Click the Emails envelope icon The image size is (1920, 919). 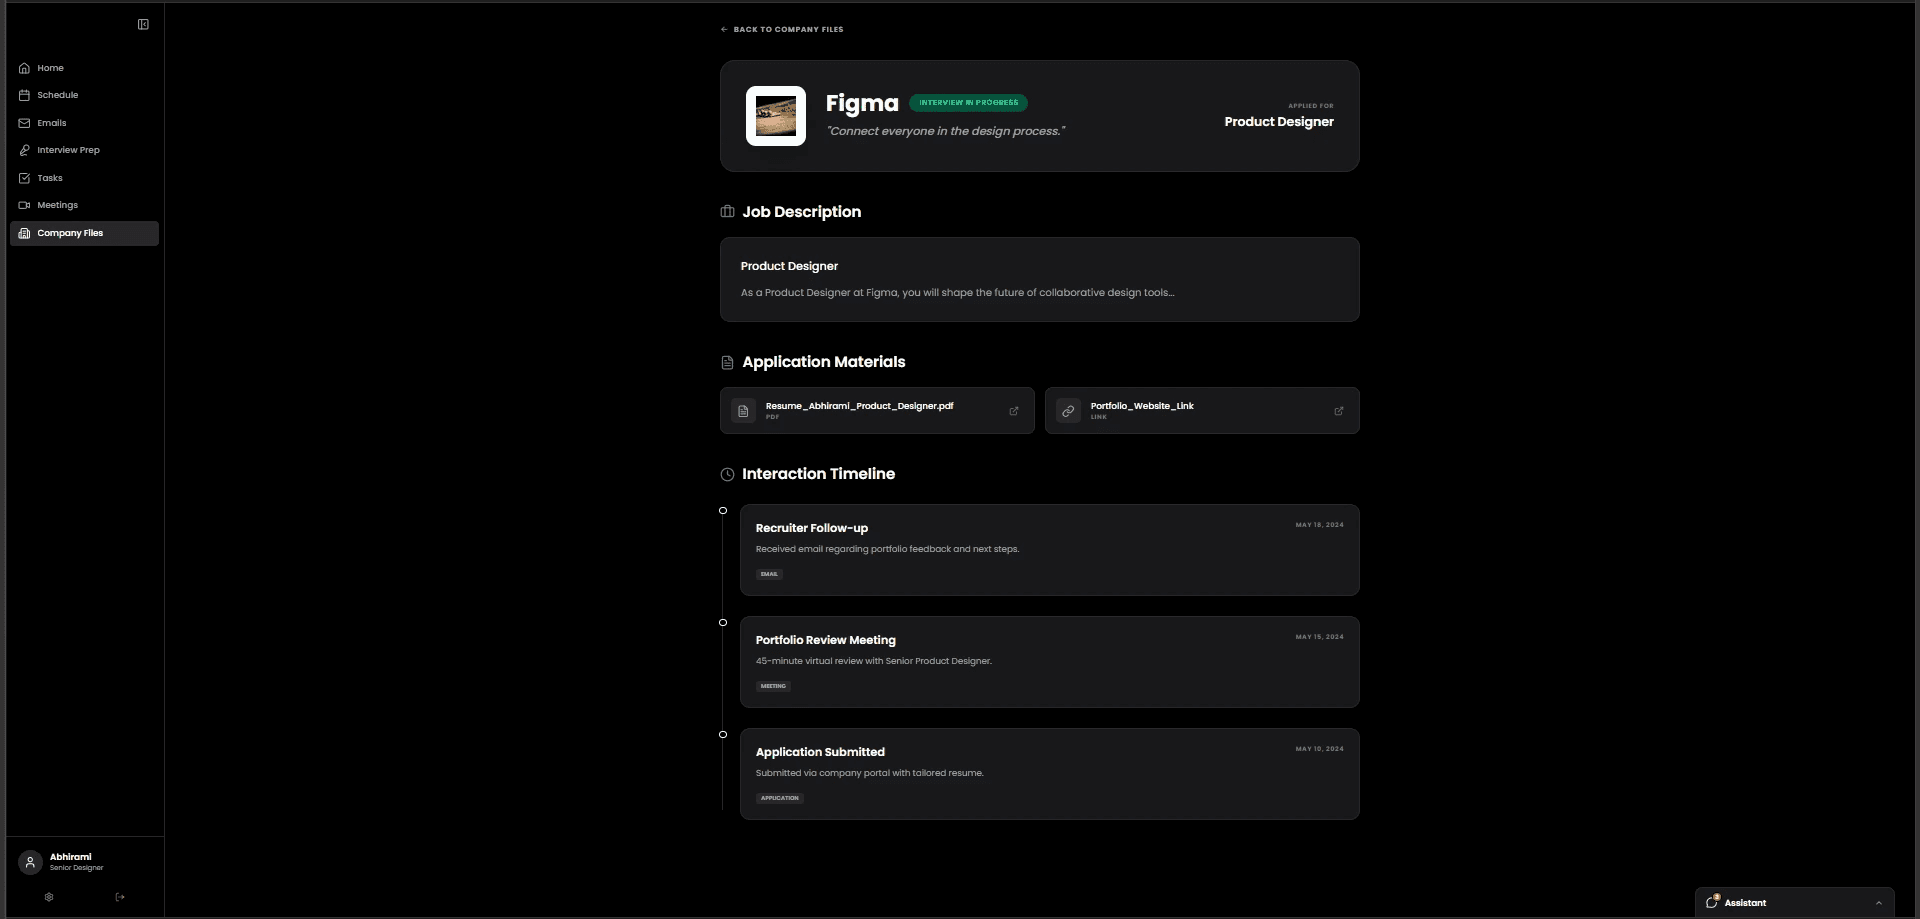coord(24,123)
